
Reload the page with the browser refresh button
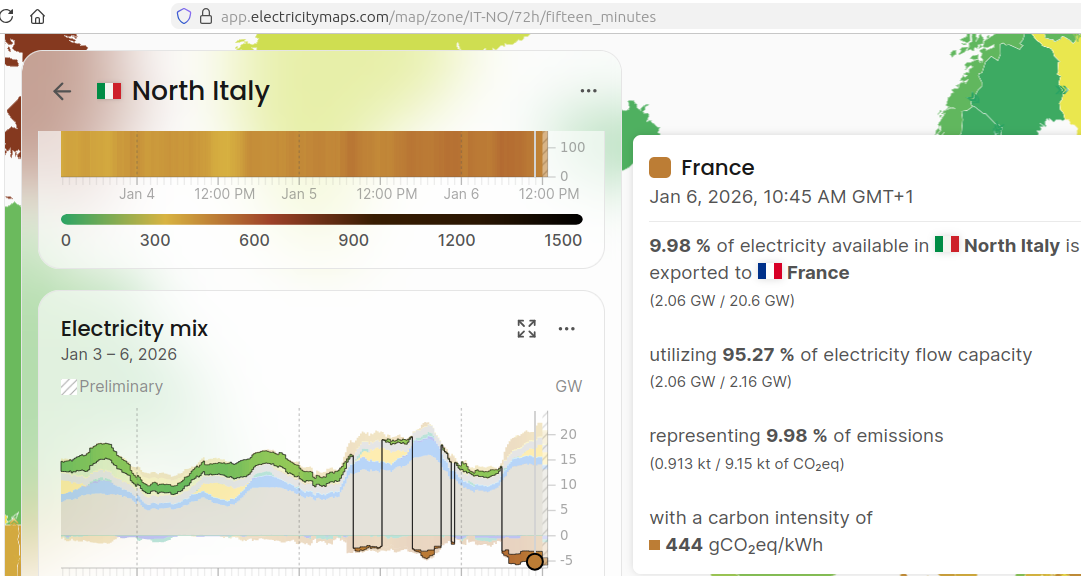[x=8, y=16]
